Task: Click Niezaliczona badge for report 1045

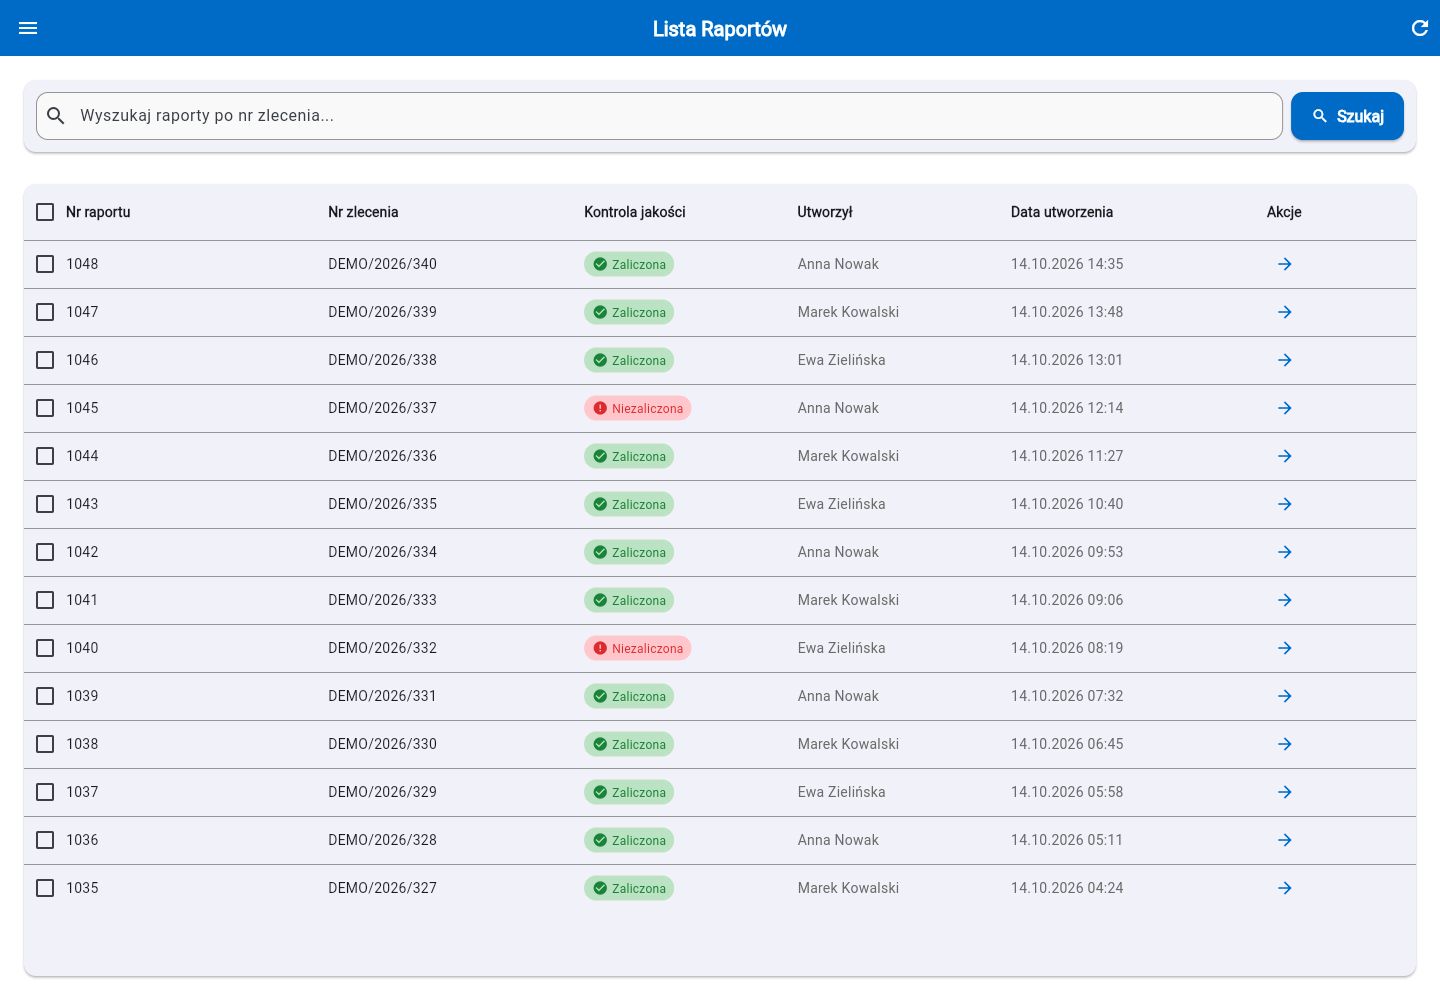Action: pos(638,408)
